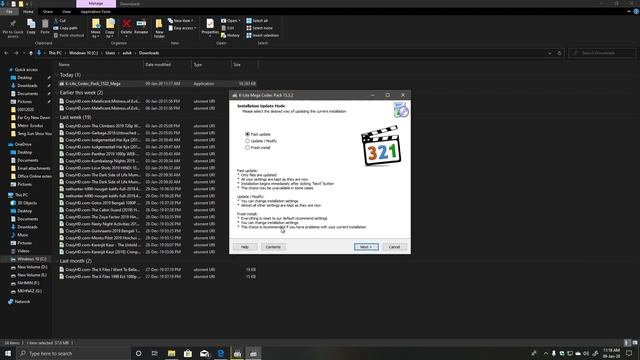Screen dimensions: 640x360
Task: Open the Microsoft Store taskbar icon
Action: coord(188,353)
